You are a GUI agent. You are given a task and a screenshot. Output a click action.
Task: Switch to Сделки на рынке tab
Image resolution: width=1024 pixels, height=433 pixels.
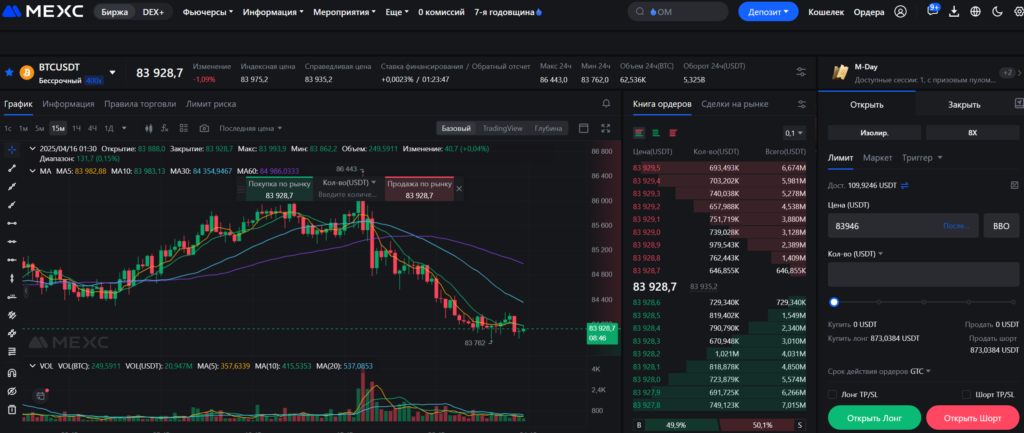click(x=735, y=104)
